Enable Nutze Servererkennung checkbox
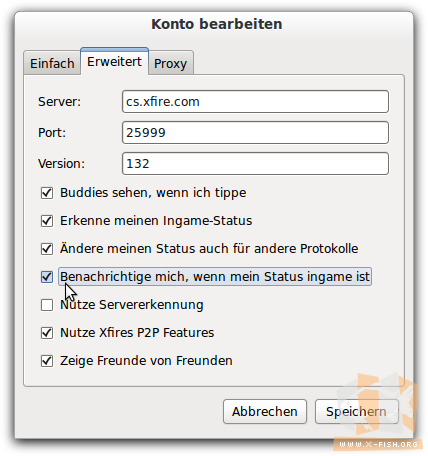 [x=47, y=305]
